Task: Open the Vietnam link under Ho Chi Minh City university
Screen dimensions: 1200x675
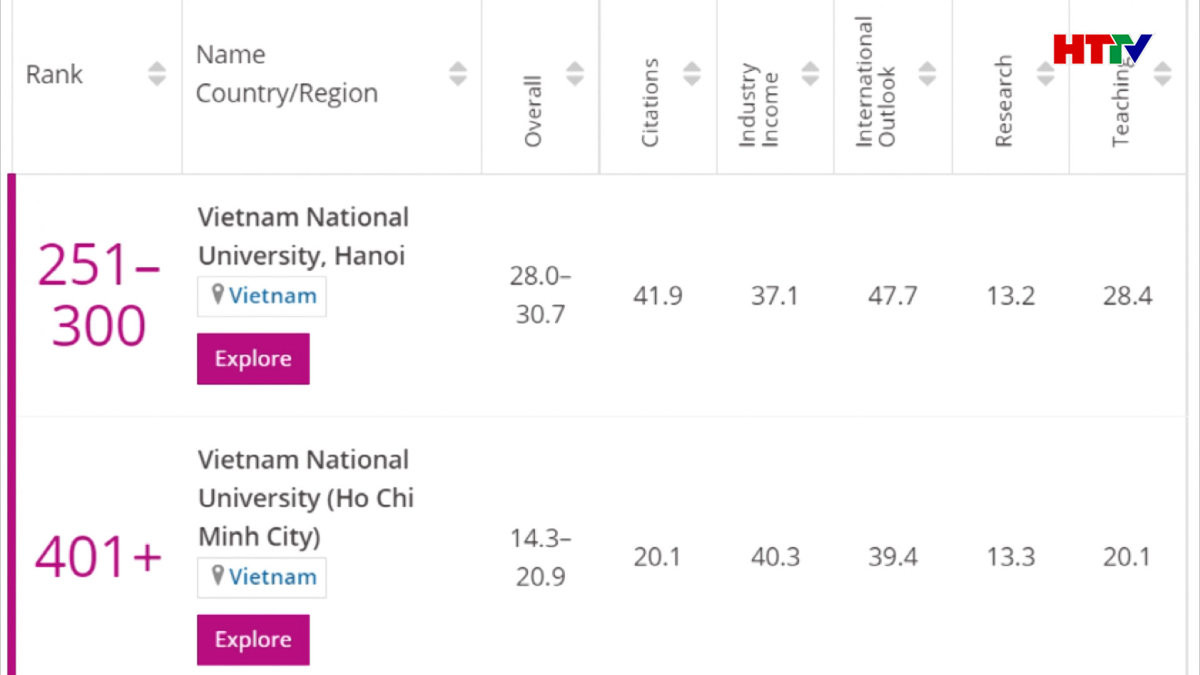Action: (272, 577)
